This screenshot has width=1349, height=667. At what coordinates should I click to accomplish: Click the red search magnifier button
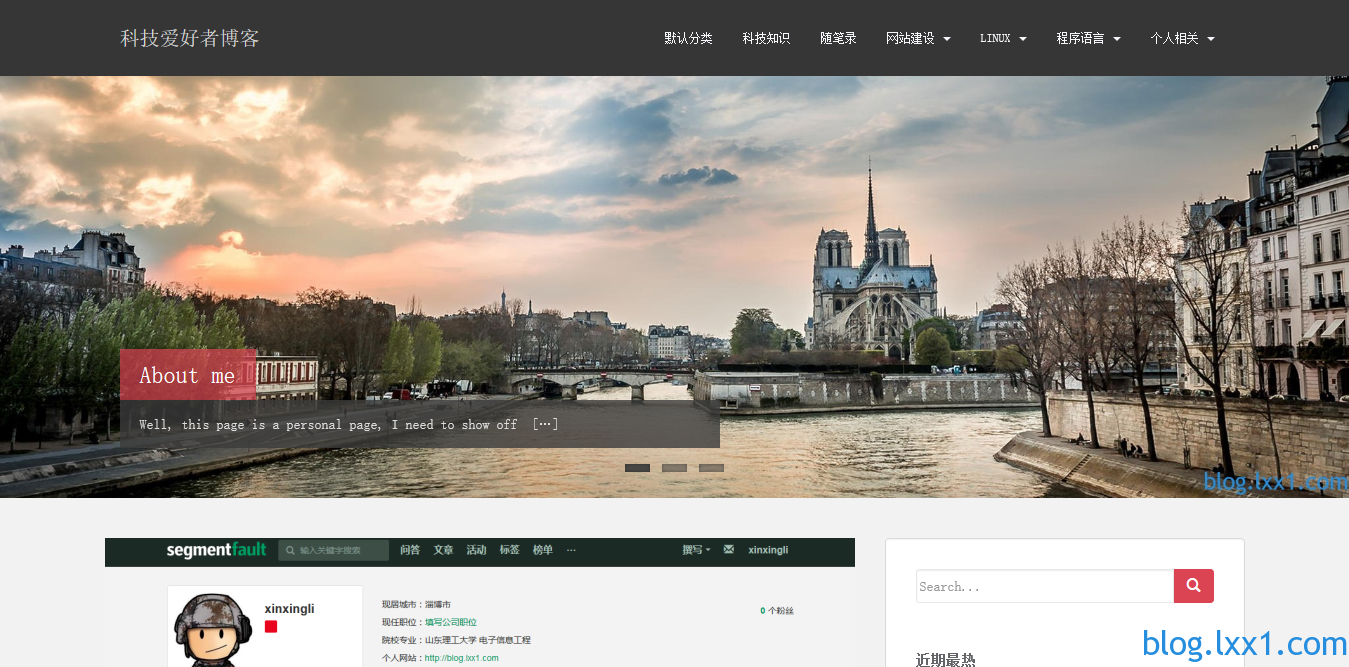1193,586
